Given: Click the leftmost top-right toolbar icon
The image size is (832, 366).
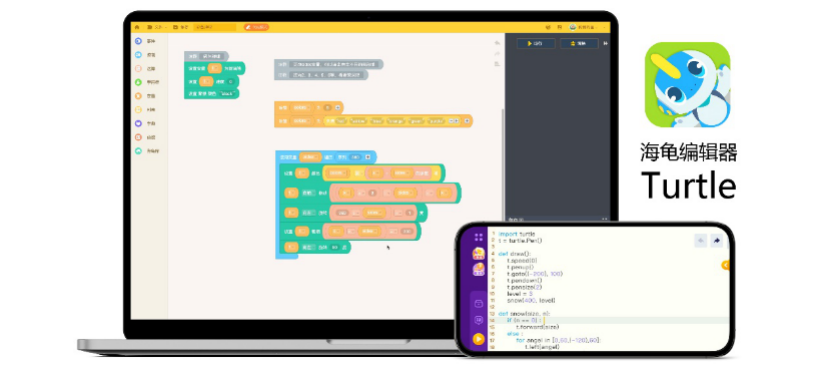Looking at the screenshot, I should pos(549,27).
